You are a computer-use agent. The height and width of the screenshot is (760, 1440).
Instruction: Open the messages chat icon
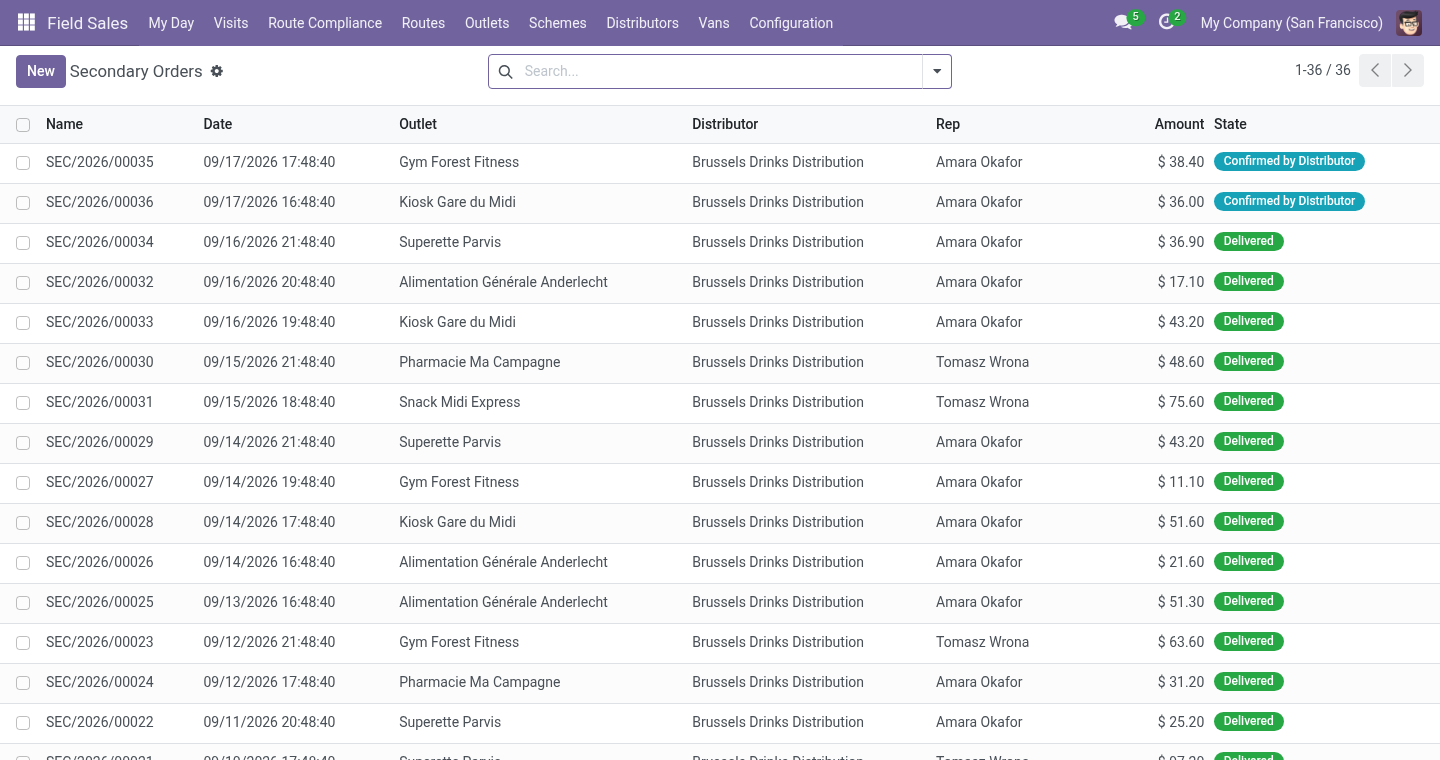pos(1123,22)
